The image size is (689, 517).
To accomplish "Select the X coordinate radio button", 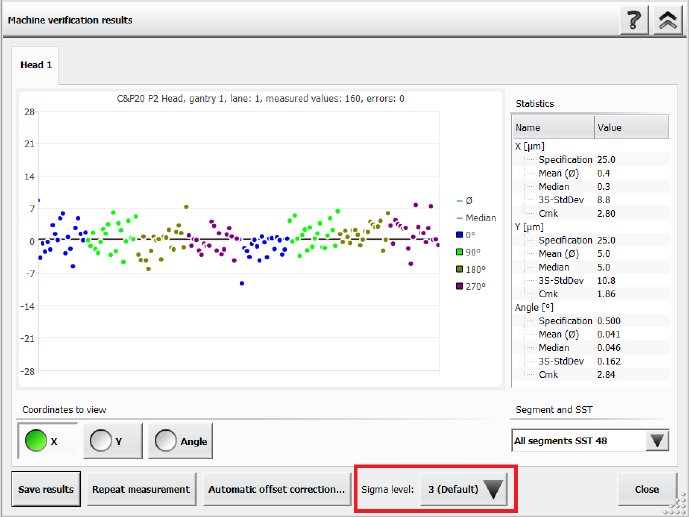I will click(x=47, y=441).
